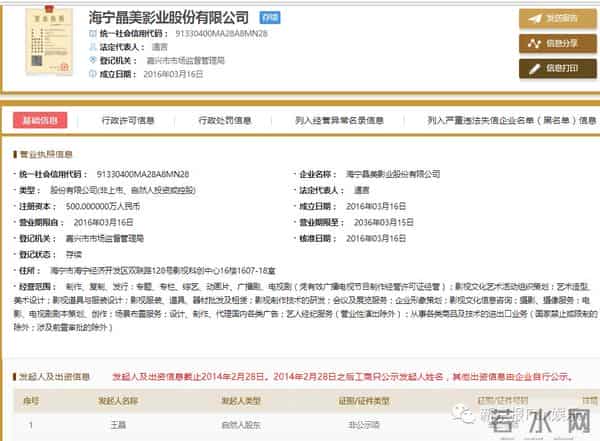Click the info icon beside 成立日期
The image size is (600, 441).
pos(92,74)
